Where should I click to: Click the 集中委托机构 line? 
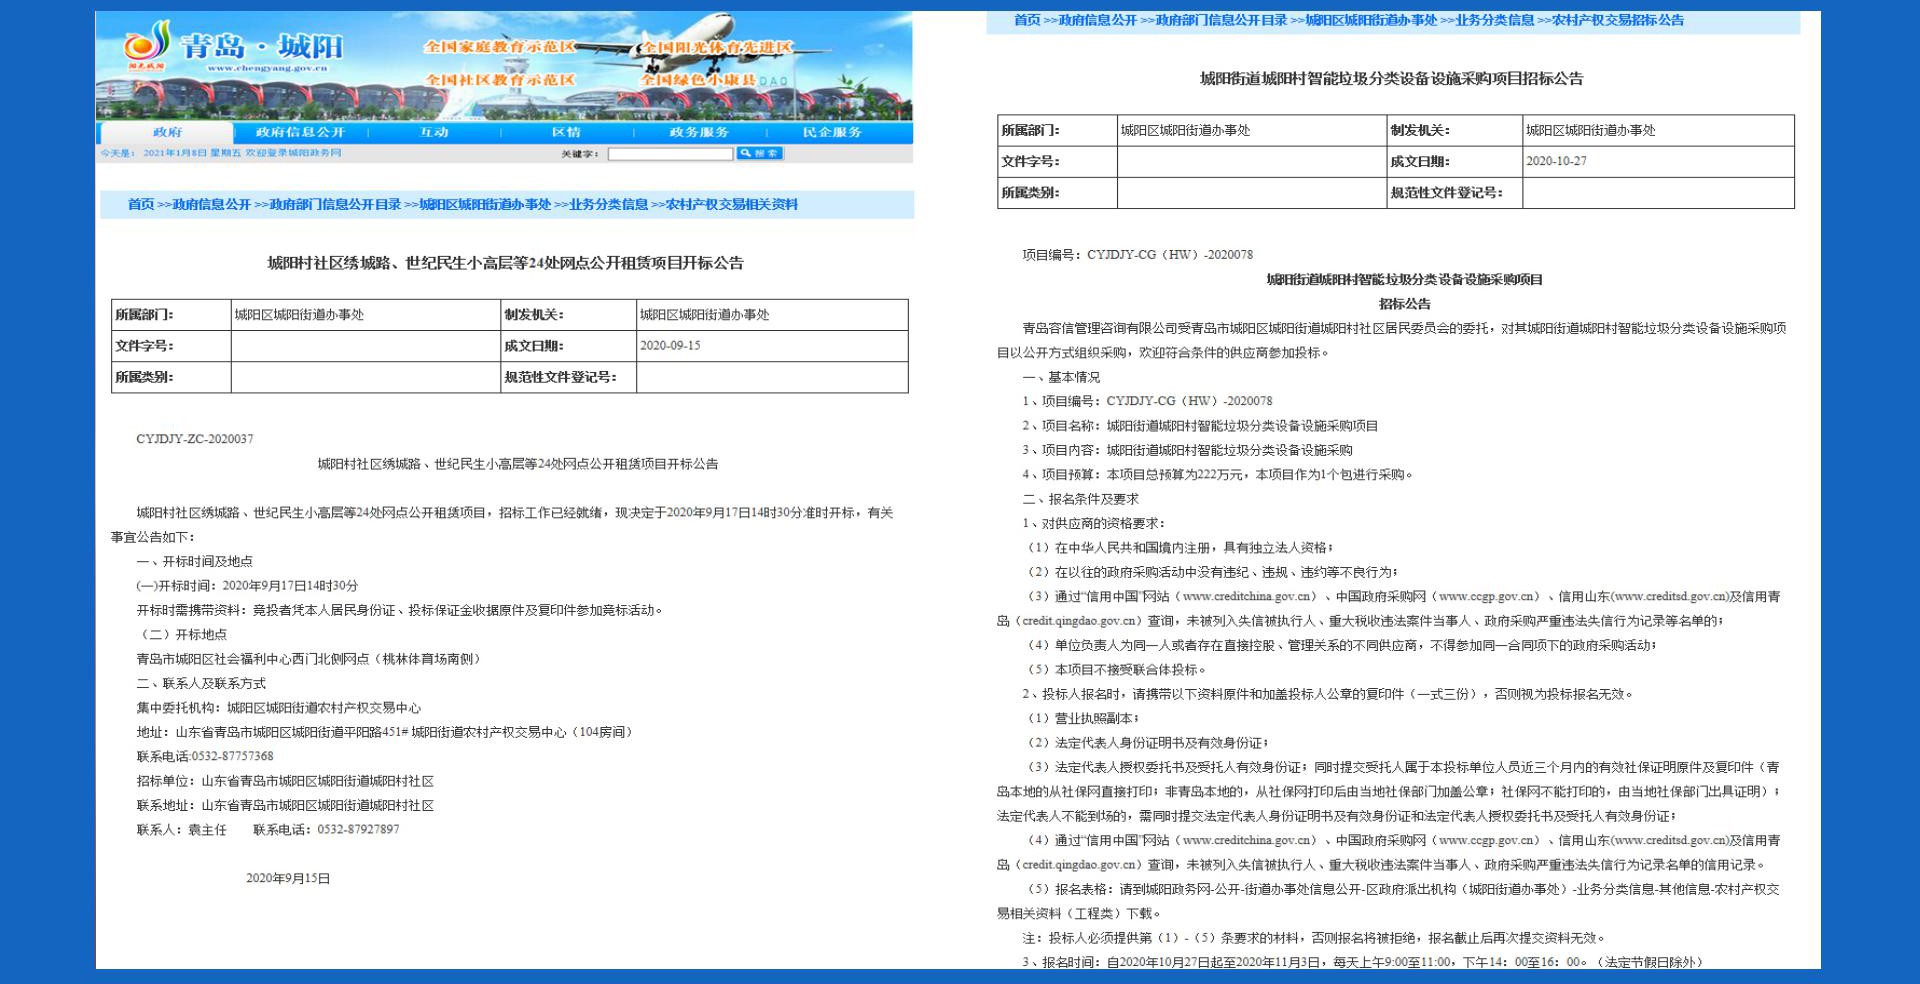pos(279,708)
